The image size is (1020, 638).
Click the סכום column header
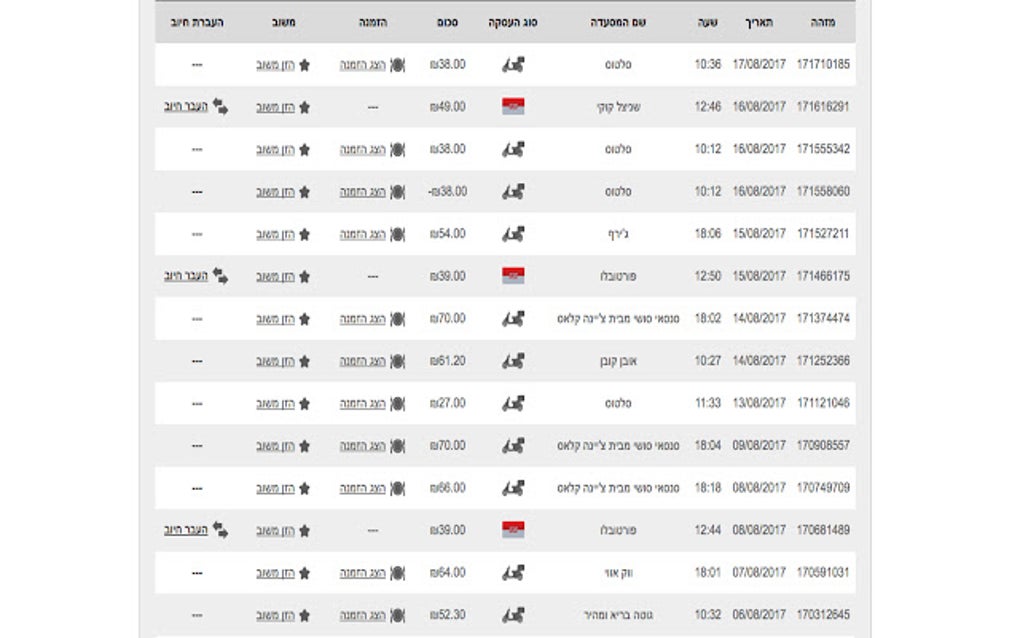[450, 22]
